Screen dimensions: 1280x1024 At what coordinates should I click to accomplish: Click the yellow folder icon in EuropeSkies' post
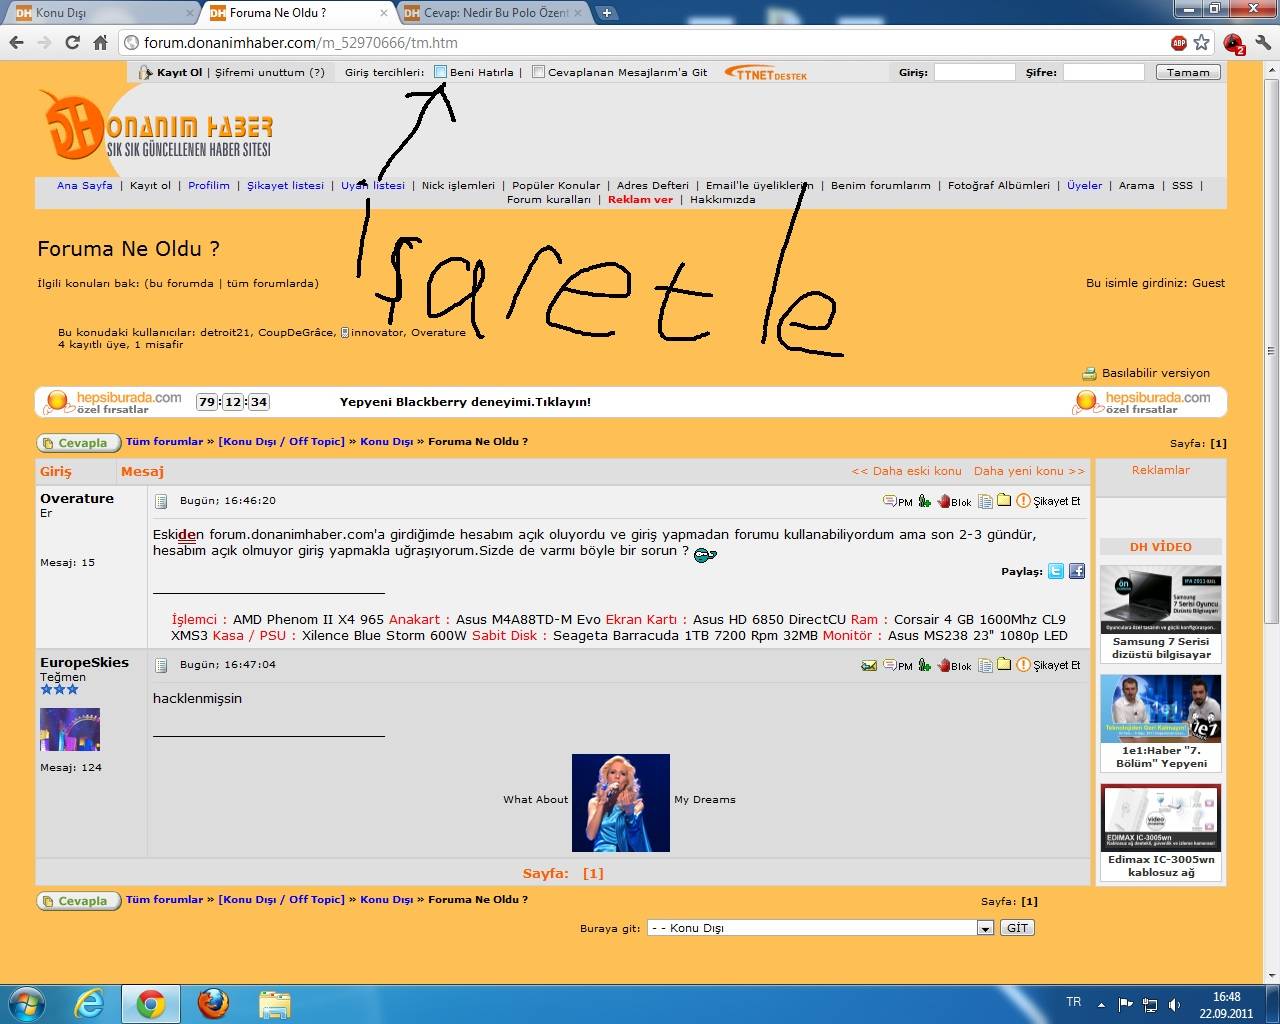(1004, 664)
